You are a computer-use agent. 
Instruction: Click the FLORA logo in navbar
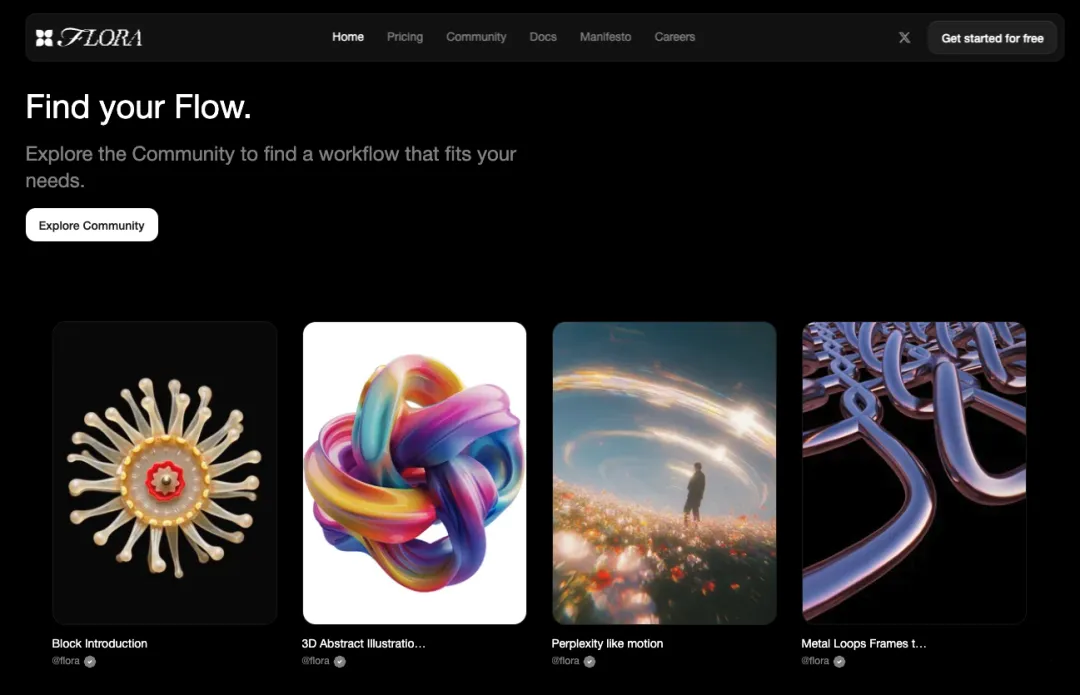coord(89,37)
